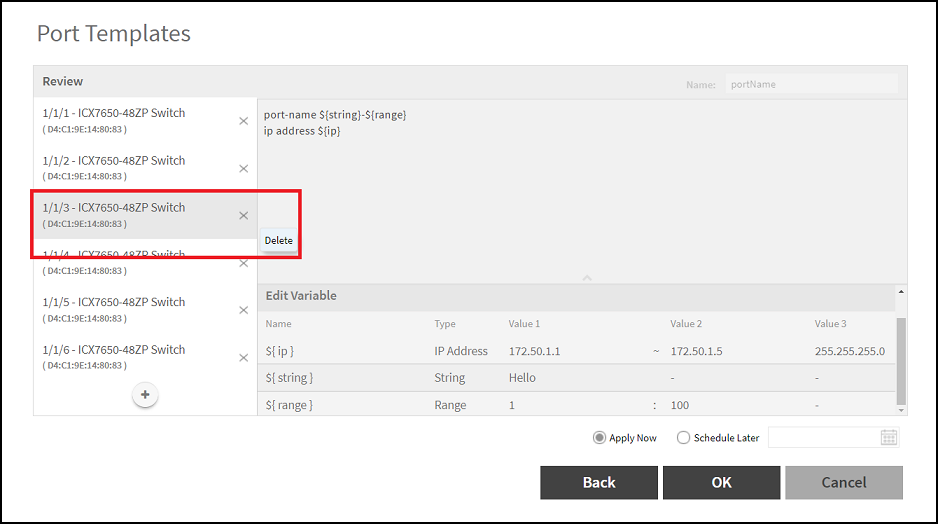Delete port 1/1/3 with its X icon
Image resolution: width=938 pixels, height=524 pixels.
[x=243, y=215]
